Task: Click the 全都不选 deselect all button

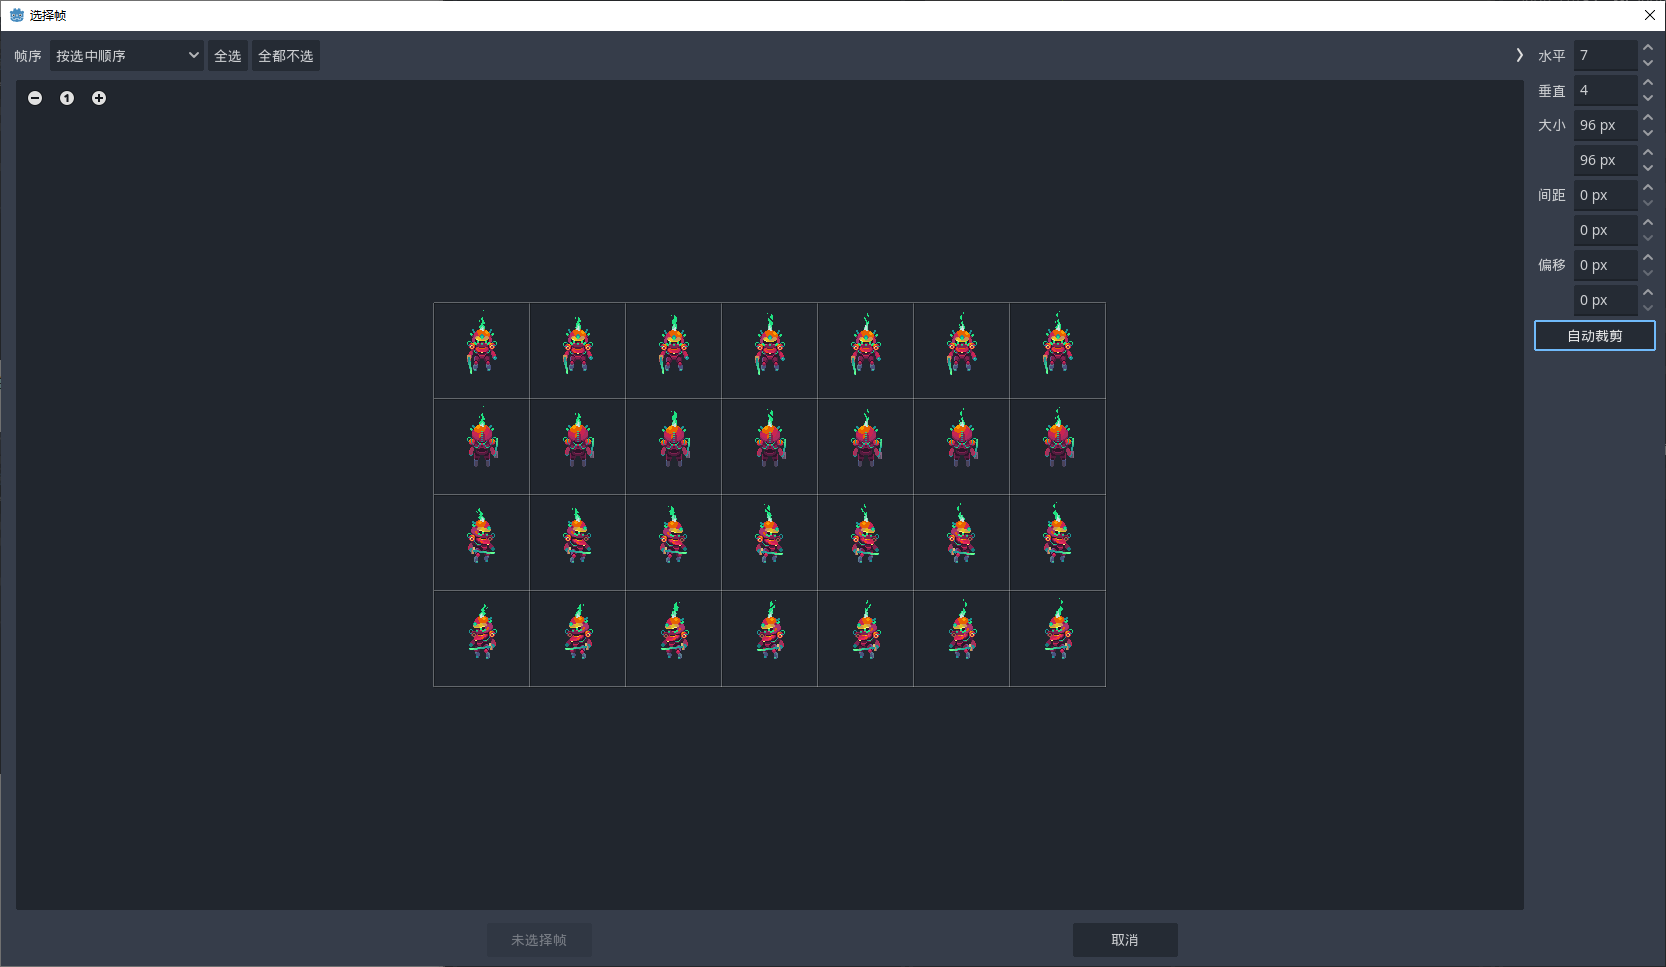Action: point(286,56)
